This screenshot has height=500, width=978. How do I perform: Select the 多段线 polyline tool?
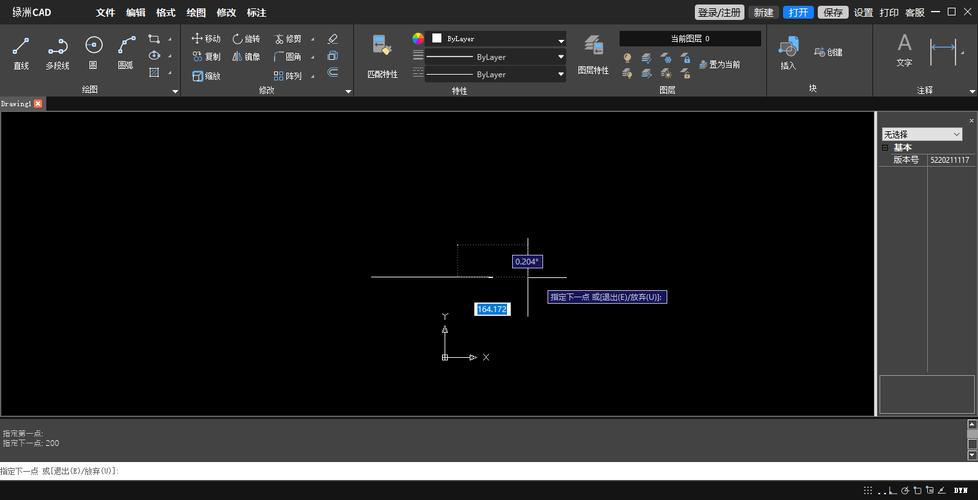coord(57,52)
